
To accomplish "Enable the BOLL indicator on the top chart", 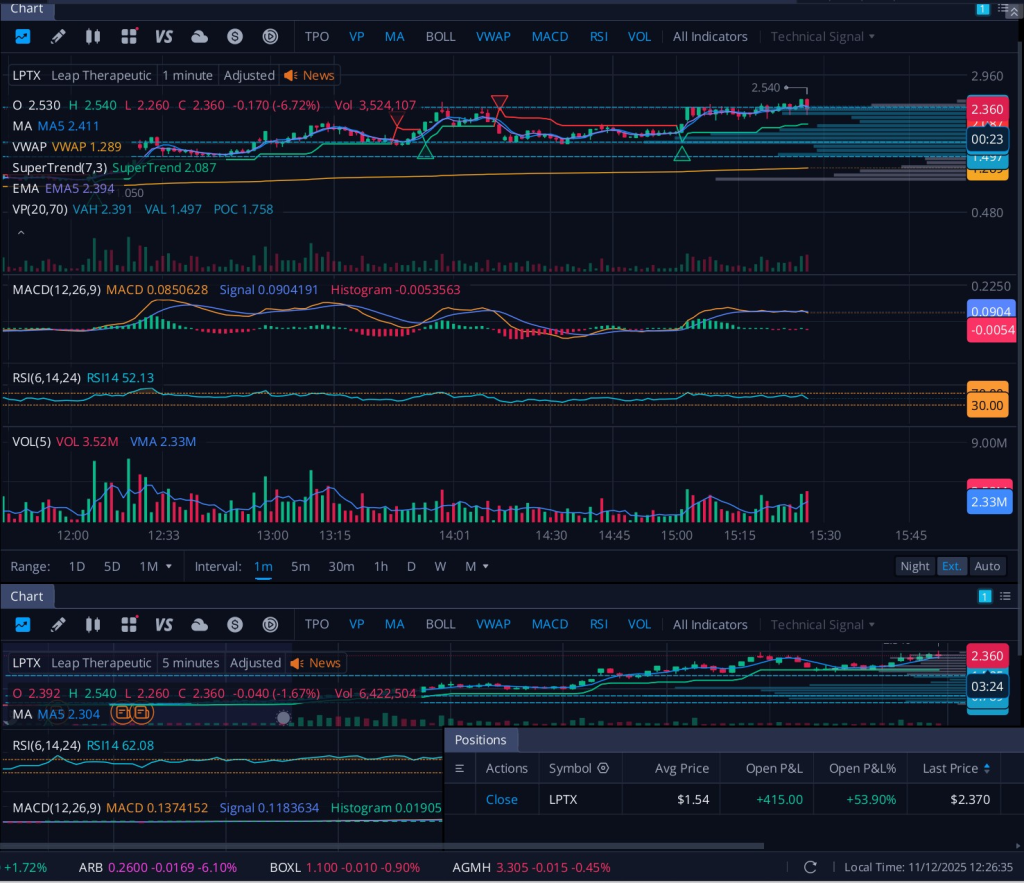I will [x=440, y=37].
